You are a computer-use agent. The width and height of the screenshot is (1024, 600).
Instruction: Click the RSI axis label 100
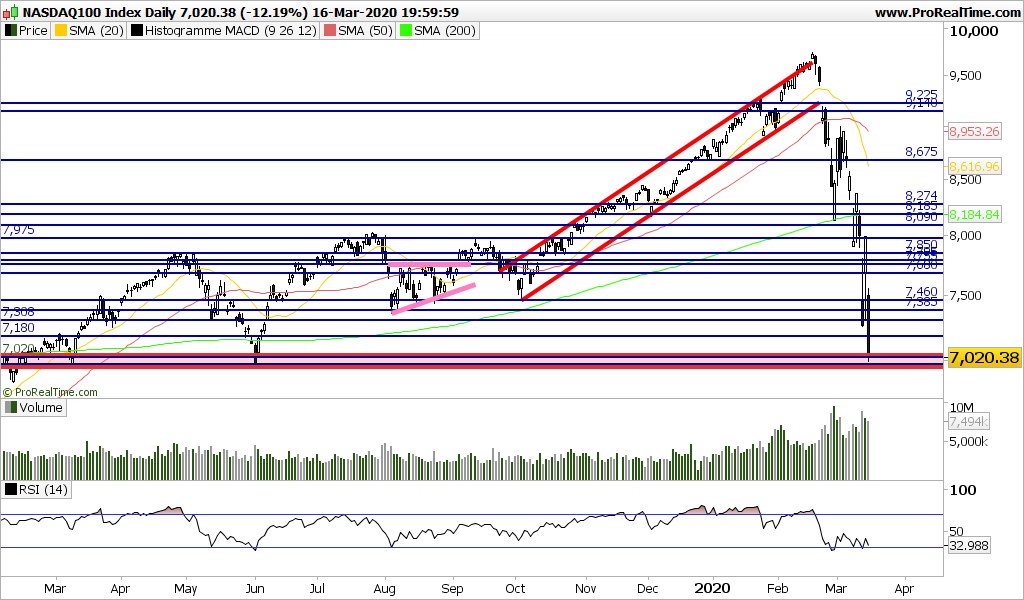pyautogui.click(x=963, y=490)
